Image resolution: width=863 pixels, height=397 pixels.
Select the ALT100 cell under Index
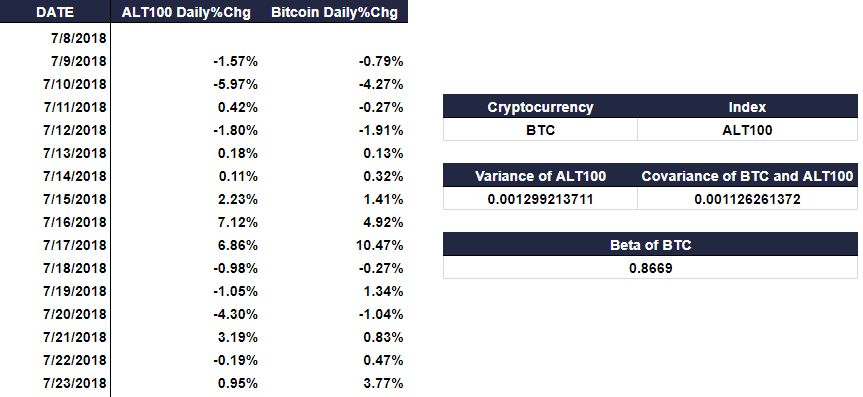tap(747, 130)
